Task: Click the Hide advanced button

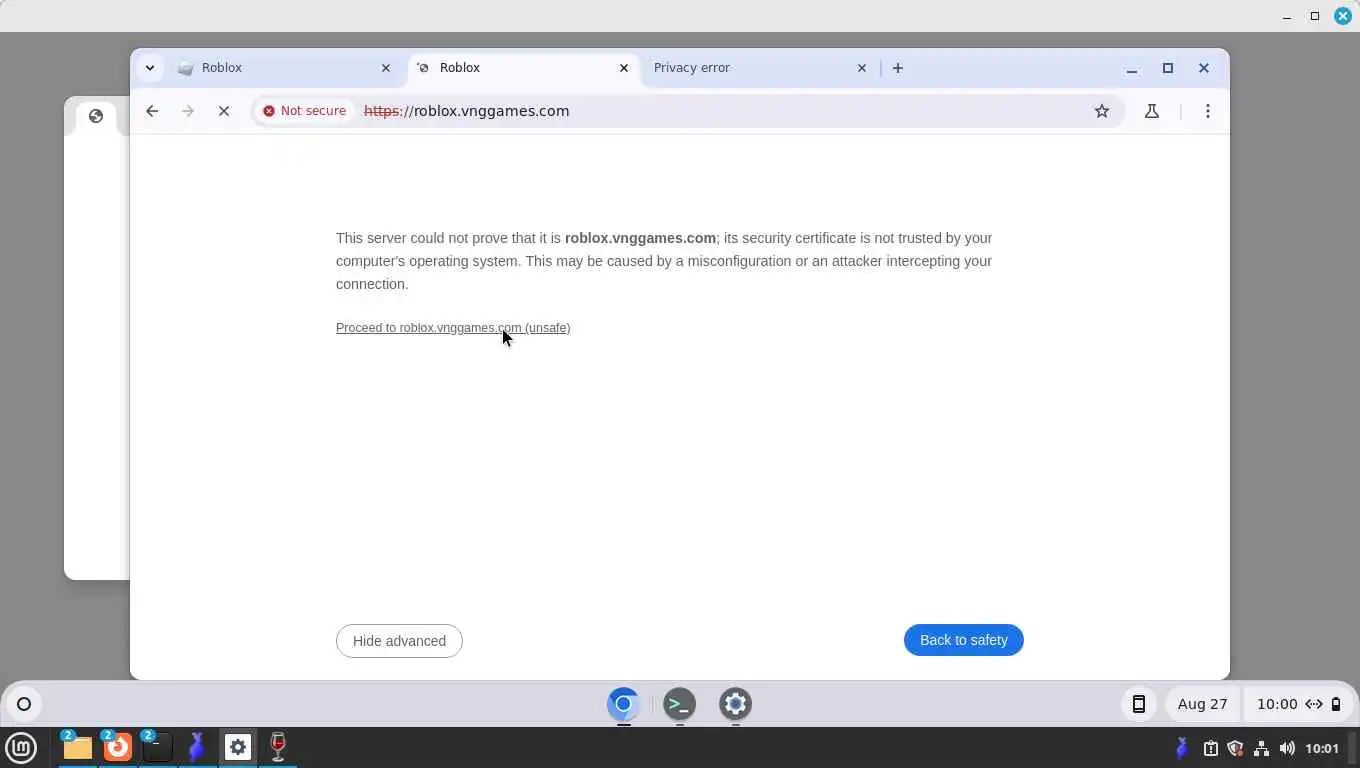Action: tap(399, 641)
